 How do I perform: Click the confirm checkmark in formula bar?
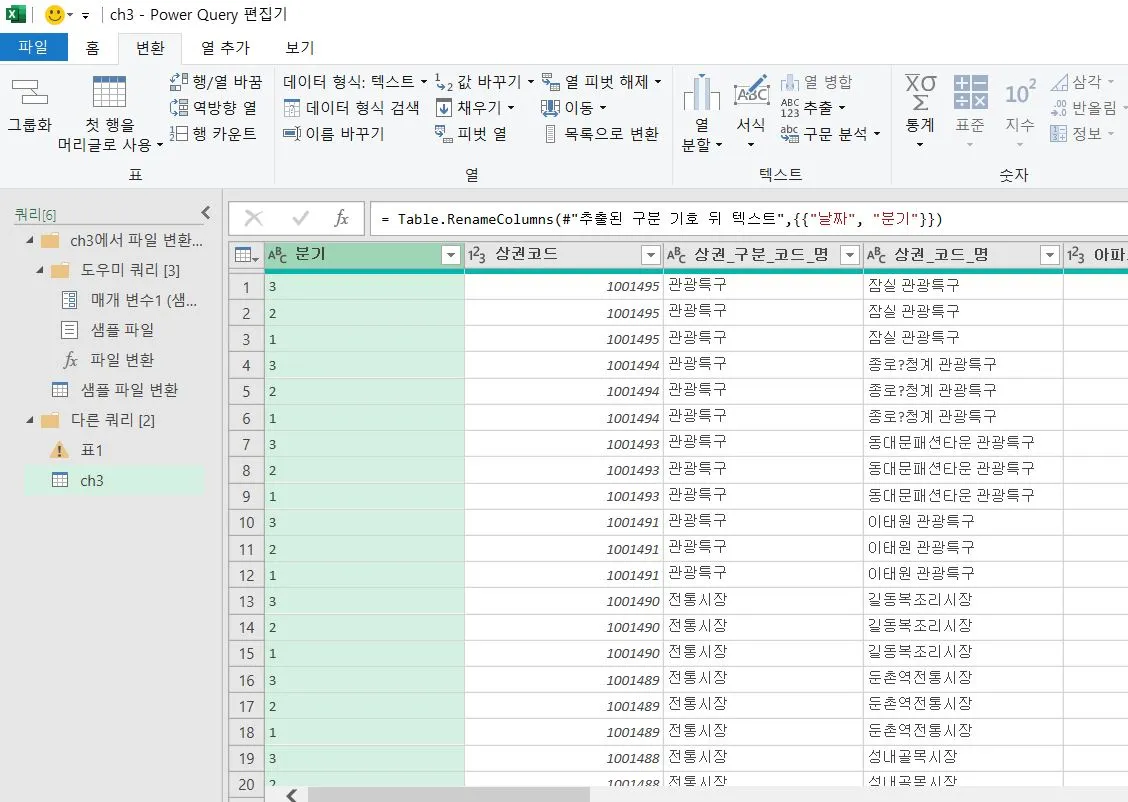pyautogui.click(x=301, y=219)
